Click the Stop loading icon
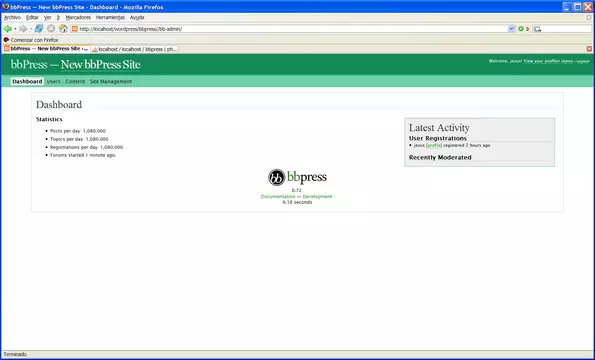 click(51, 29)
